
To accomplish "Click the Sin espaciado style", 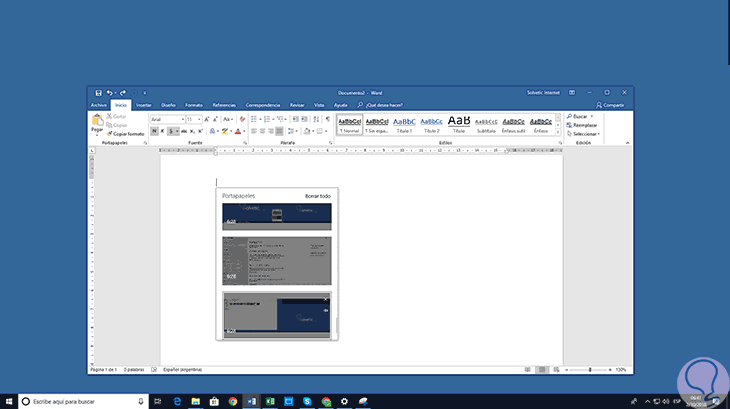I will [377, 124].
